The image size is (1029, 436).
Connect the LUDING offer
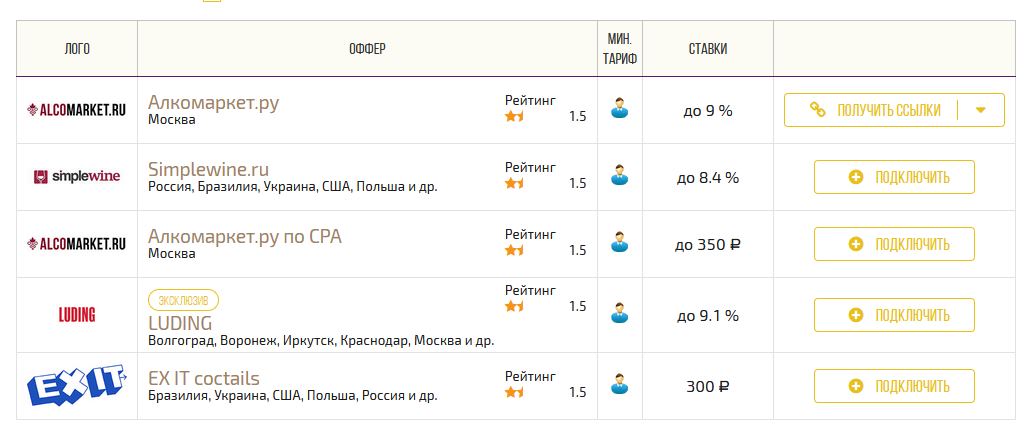894,315
